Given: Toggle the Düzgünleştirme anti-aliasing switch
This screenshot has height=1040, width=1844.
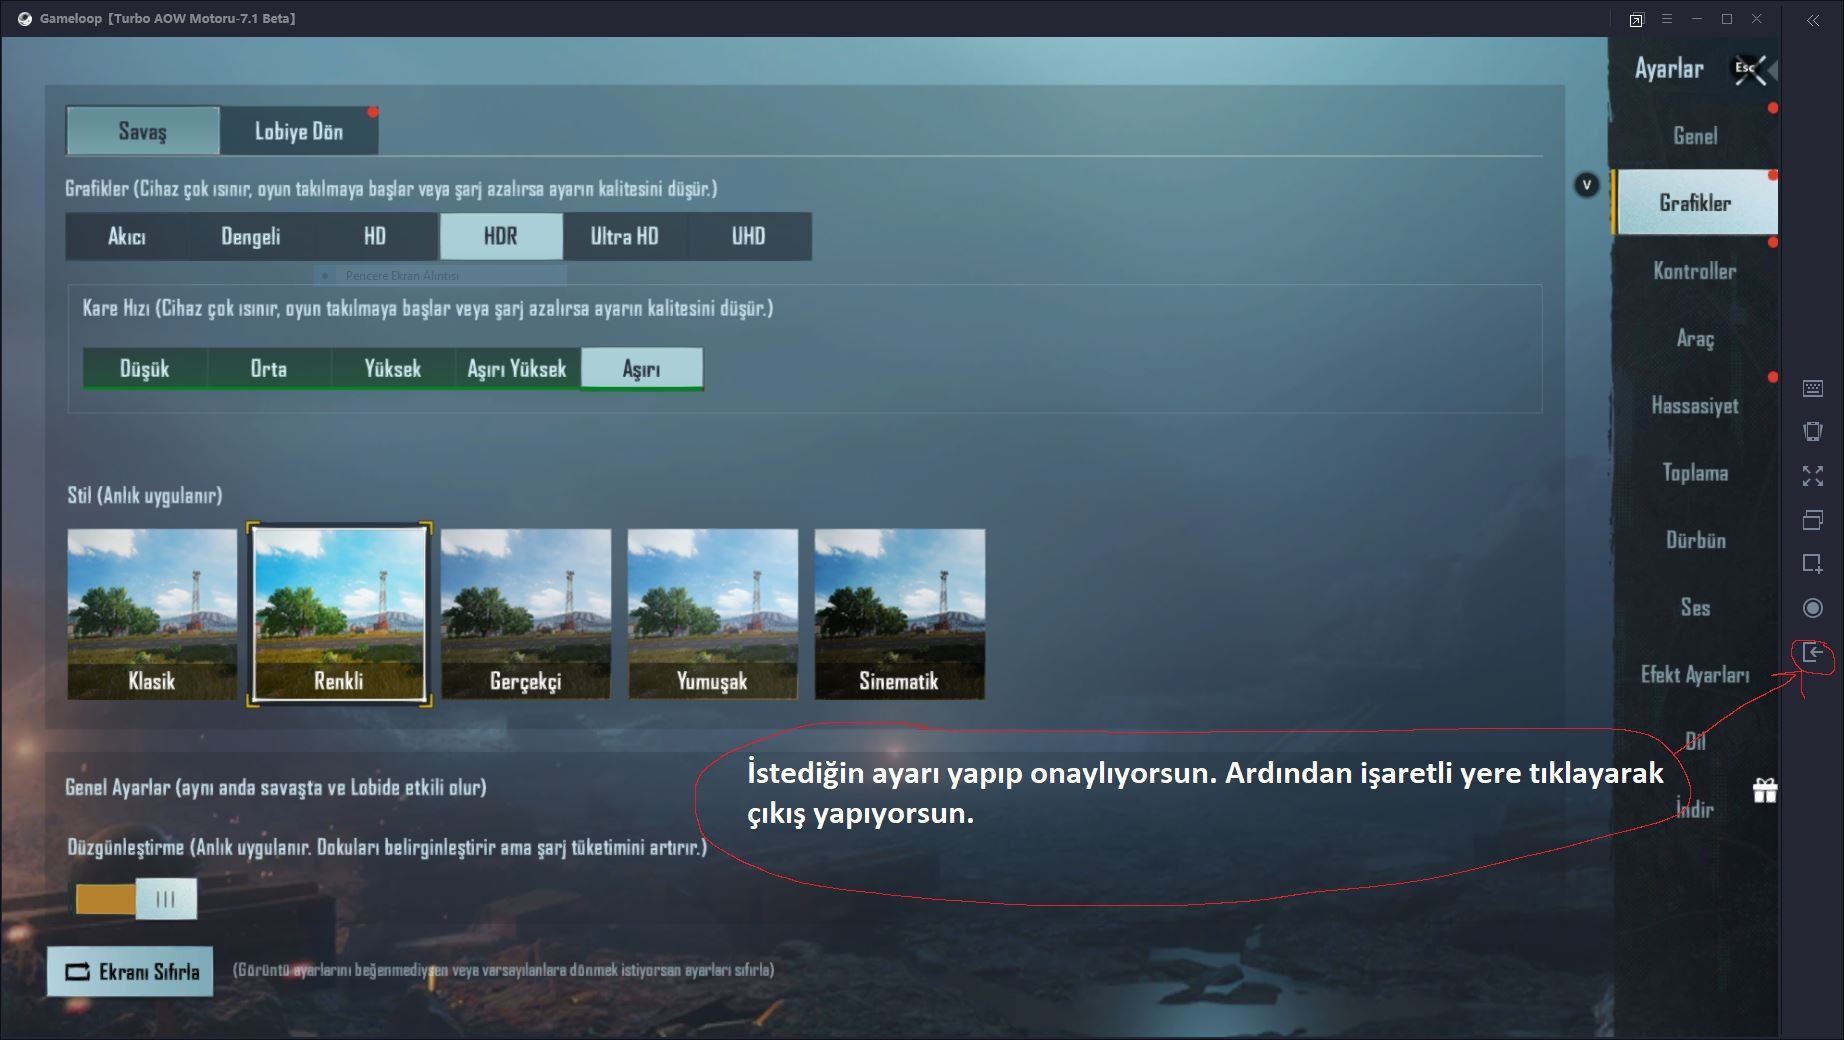Looking at the screenshot, I should (x=136, y=899).
